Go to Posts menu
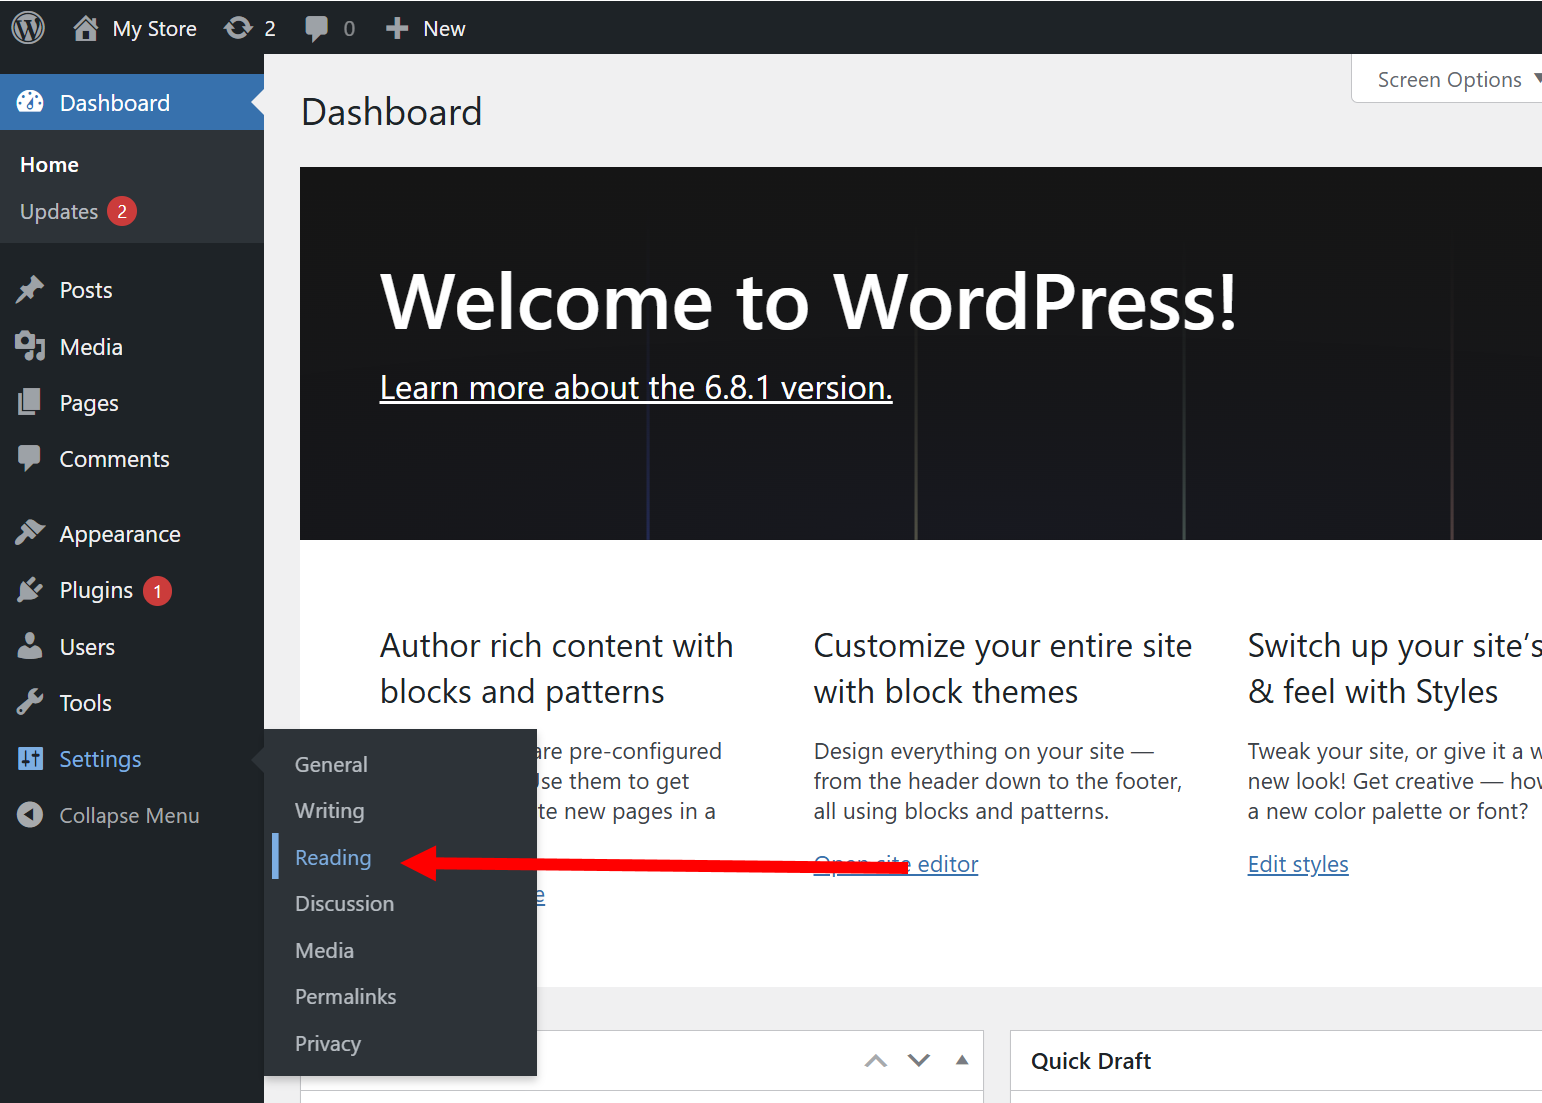Screen dimensions: 1542x1103 (x=86, y=290)
